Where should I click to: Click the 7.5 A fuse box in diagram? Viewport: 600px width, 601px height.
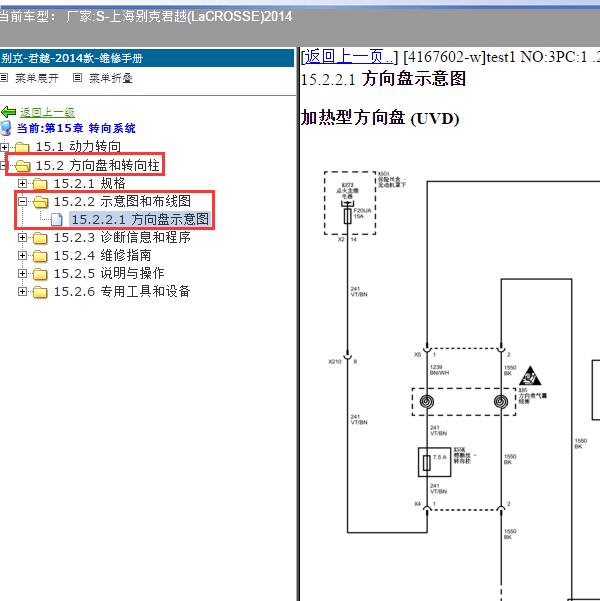(x=434, y=462)
